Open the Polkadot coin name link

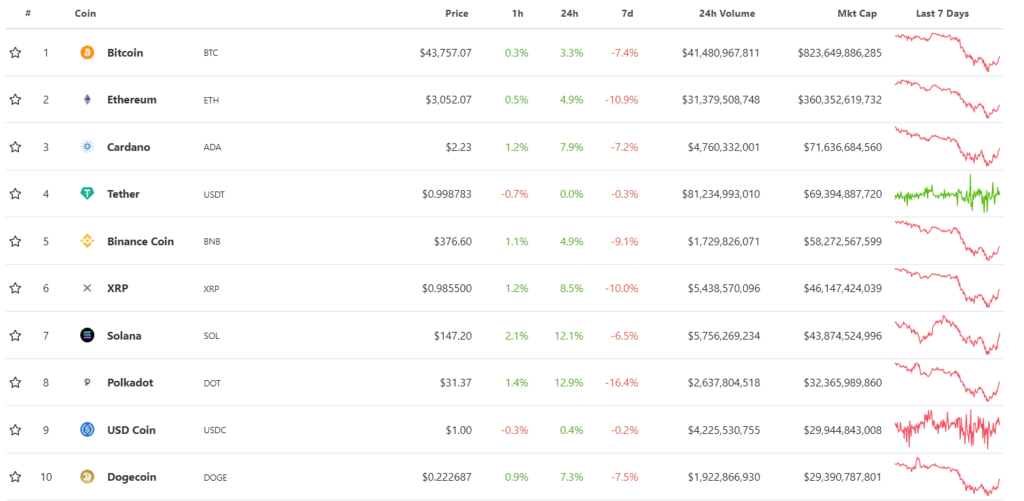point(130,382)
